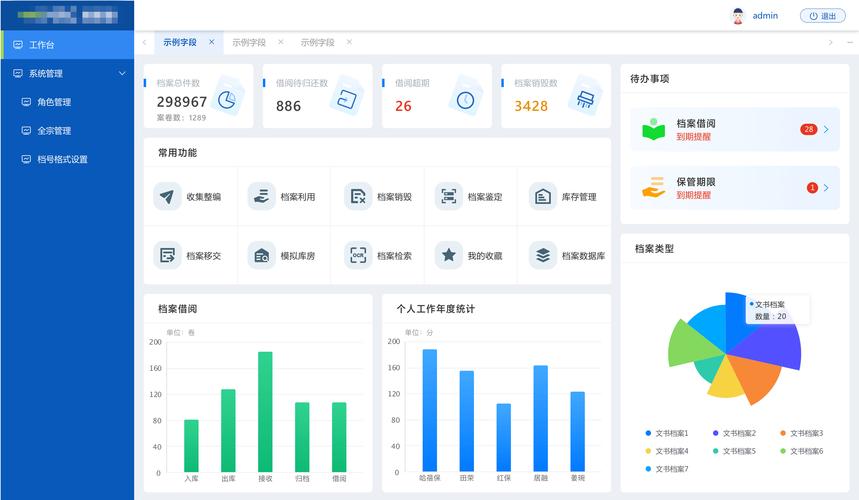The width and height of the screenshot is (859, 500).
Task: Click the clock icon in 借阅超期 card
Action: pos(466,99)
